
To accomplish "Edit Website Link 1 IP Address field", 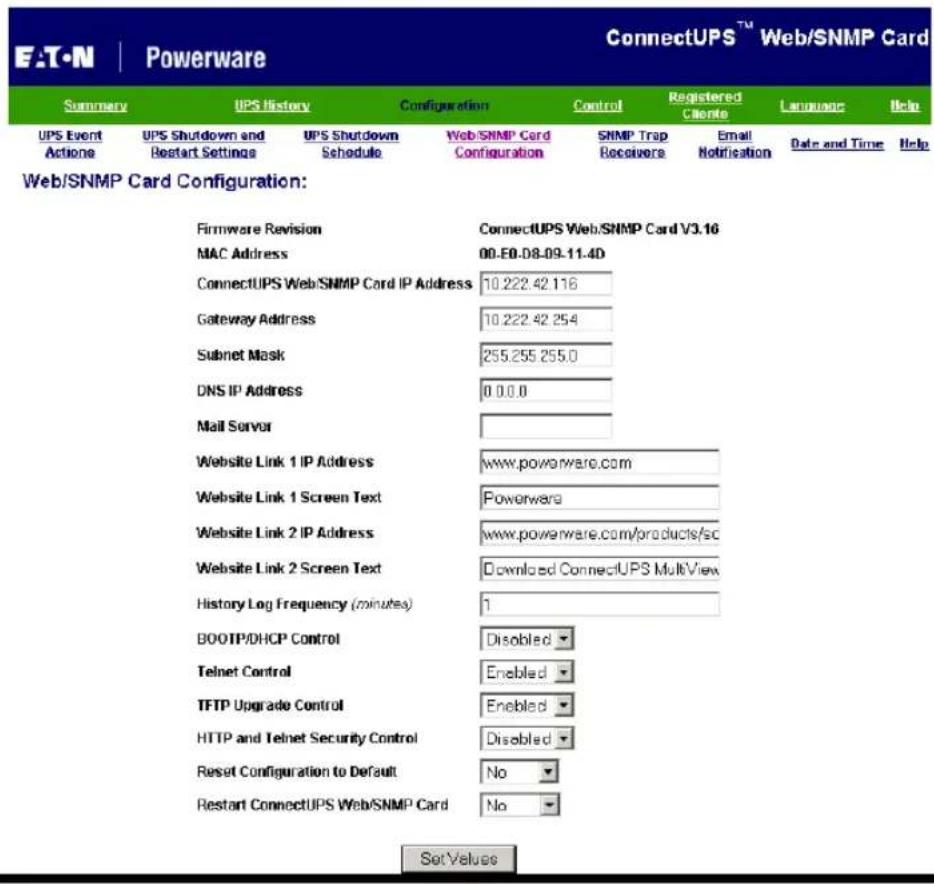I will pyautogui.click(x=599, y=462).
